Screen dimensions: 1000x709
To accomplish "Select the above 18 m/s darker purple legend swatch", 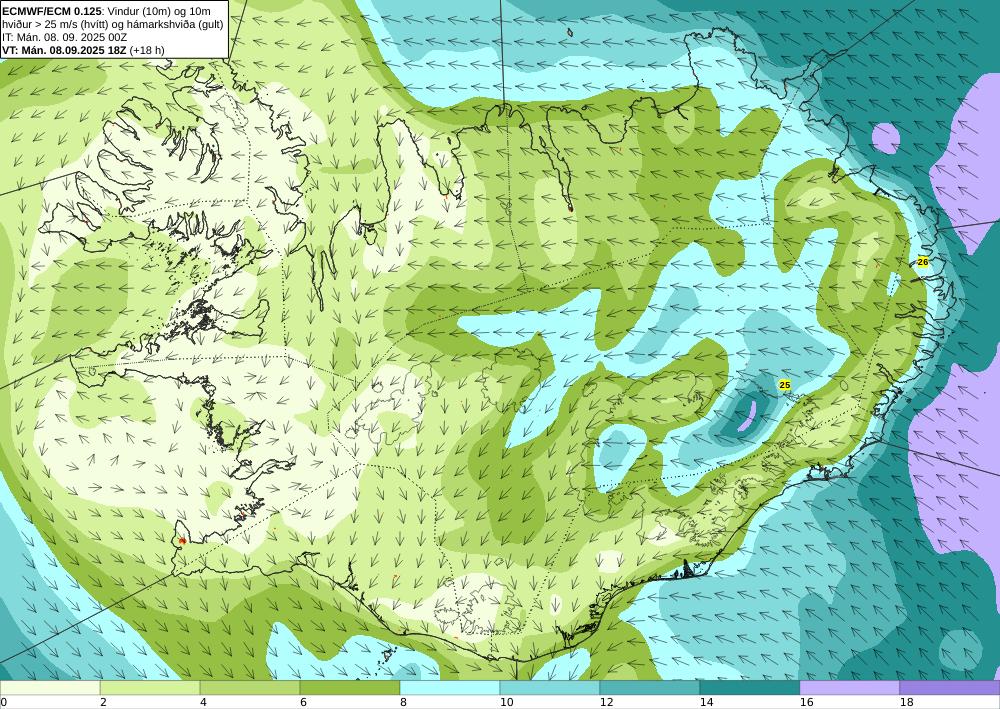I will (x=950, y=688).
